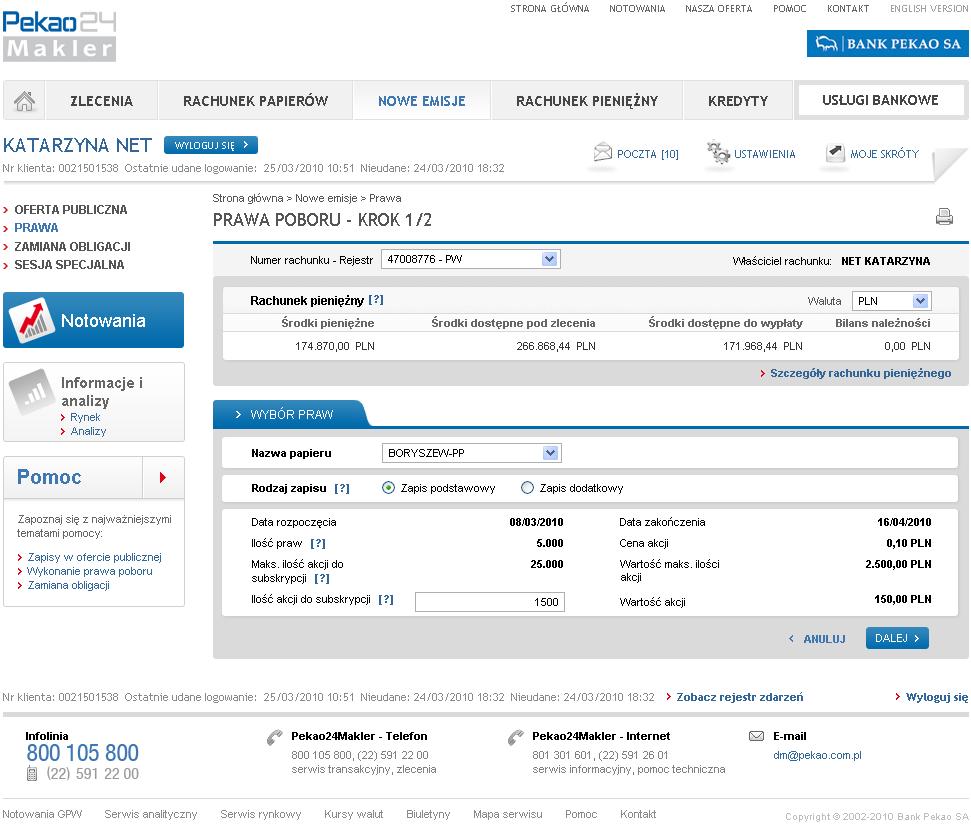Open Zamiana obligacji help link

click(x=68, y=585)
